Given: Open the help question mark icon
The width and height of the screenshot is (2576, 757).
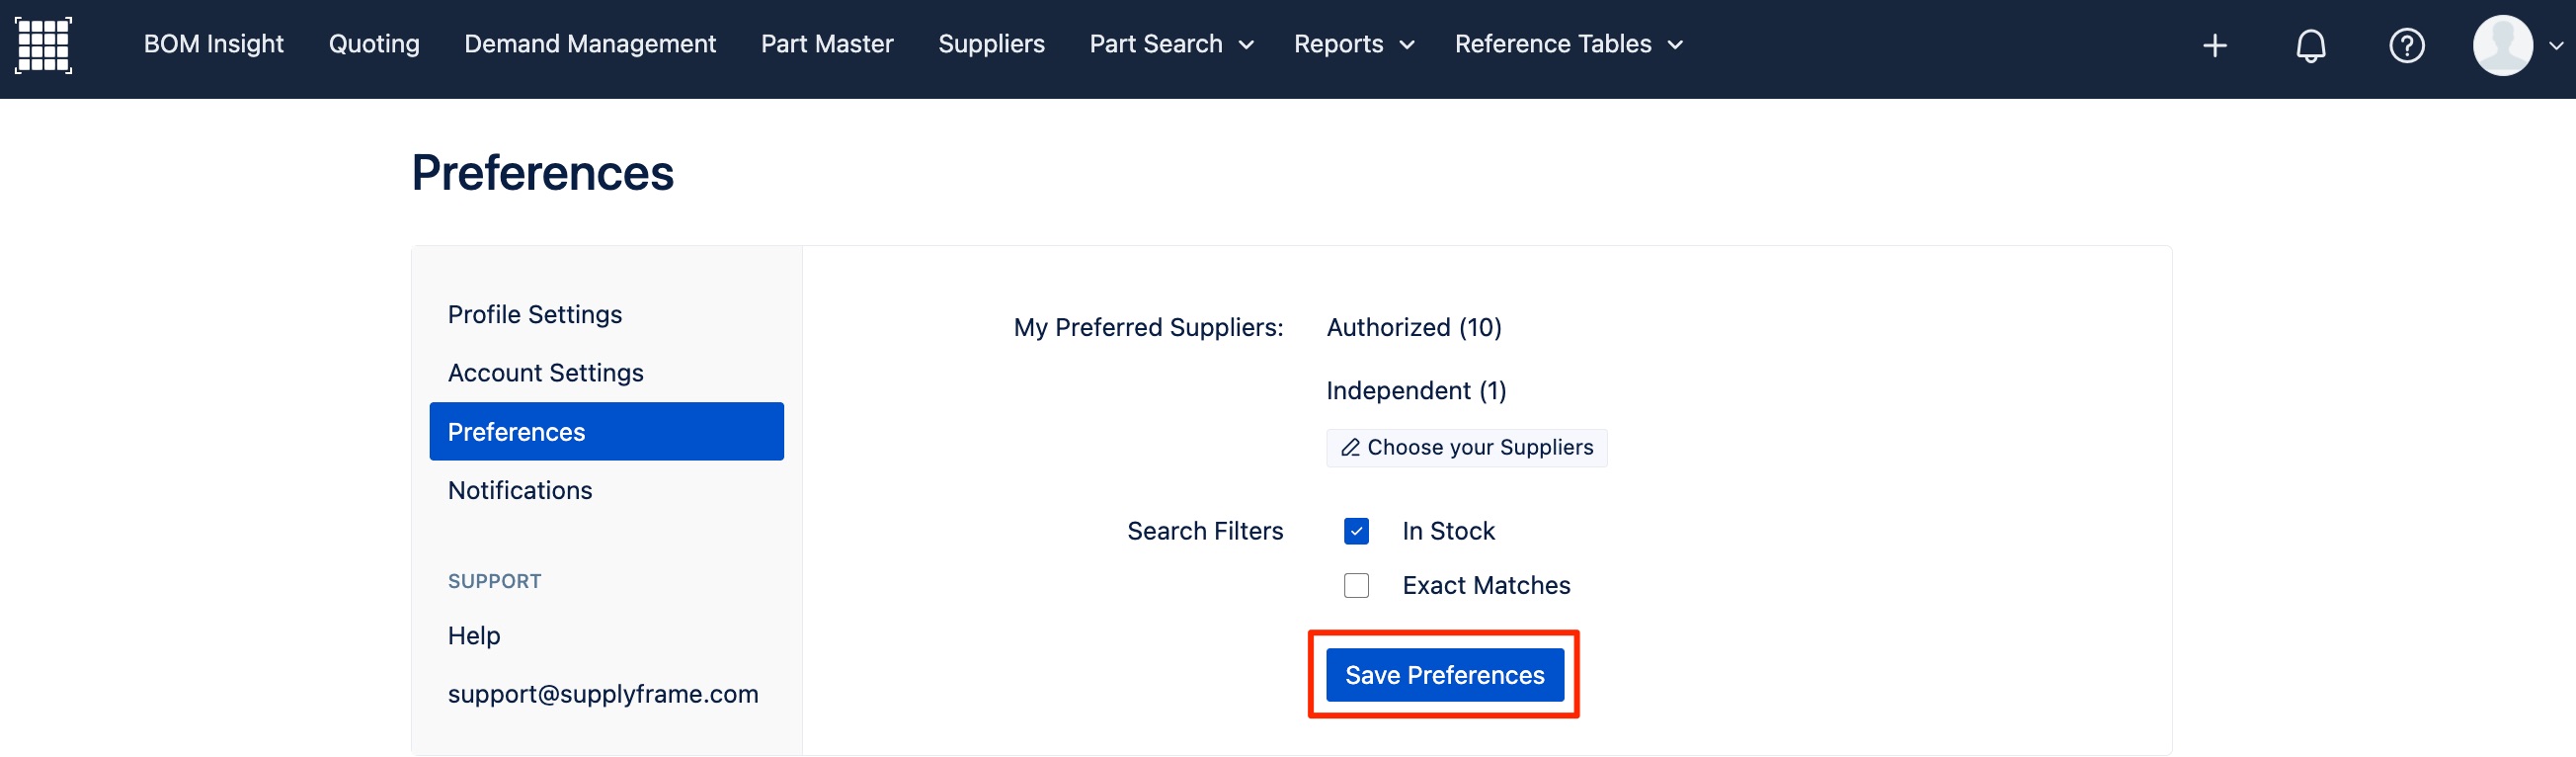Looking at the screenshot, I should [2406, 46].
